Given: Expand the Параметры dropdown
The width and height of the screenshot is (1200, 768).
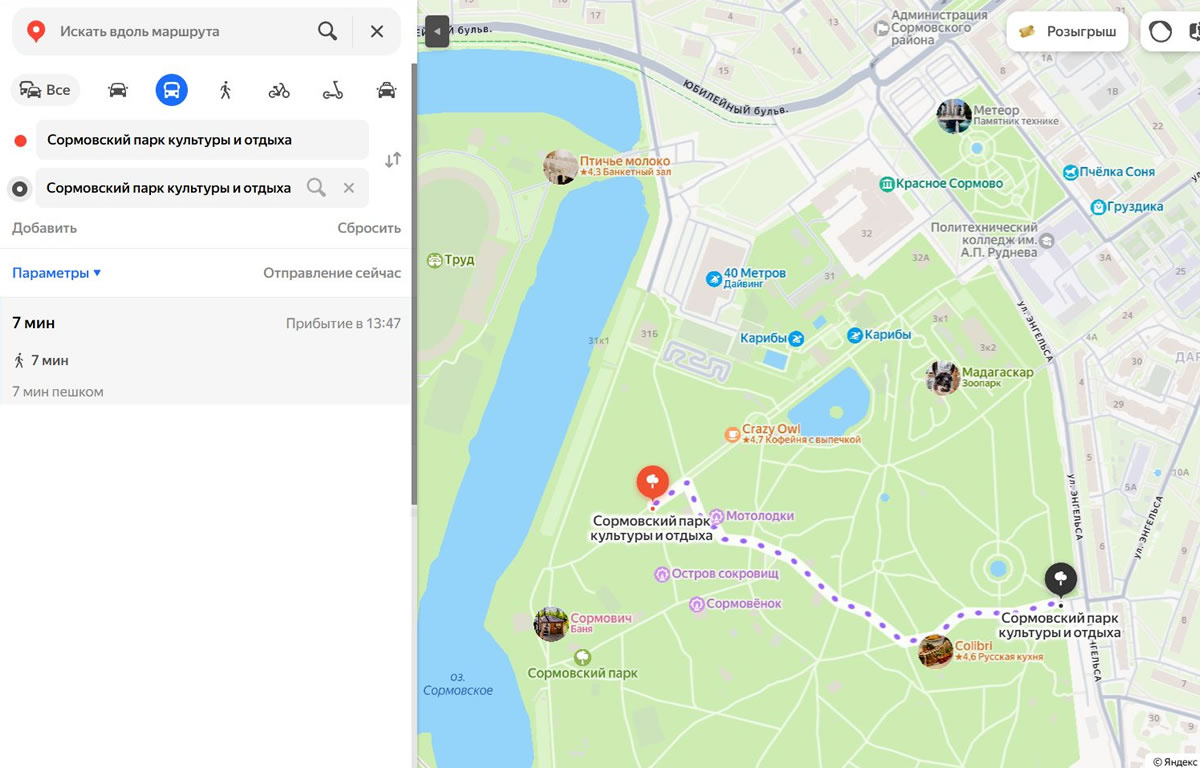Looking at the screenshot, I should pyautogui.click(x=57, y=273).
